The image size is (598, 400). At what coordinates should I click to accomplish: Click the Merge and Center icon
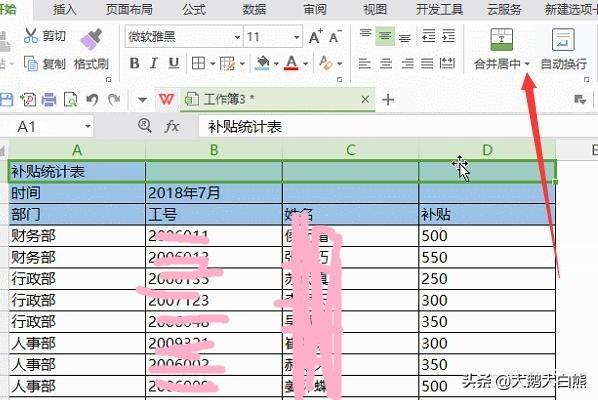[x=502, y=40]
